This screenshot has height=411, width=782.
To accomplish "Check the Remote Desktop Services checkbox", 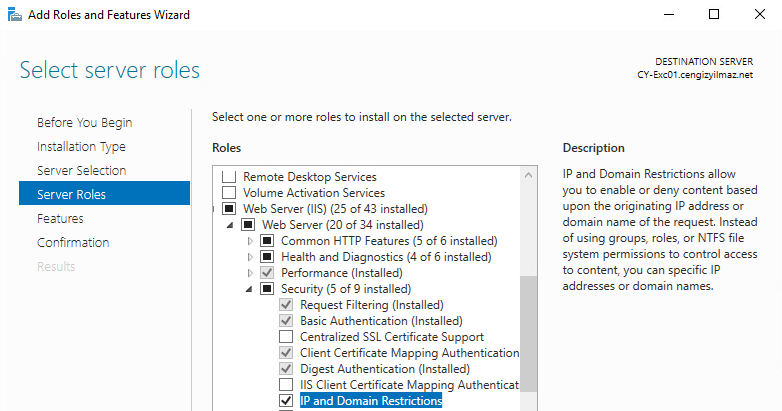I will tap(229, 177).
